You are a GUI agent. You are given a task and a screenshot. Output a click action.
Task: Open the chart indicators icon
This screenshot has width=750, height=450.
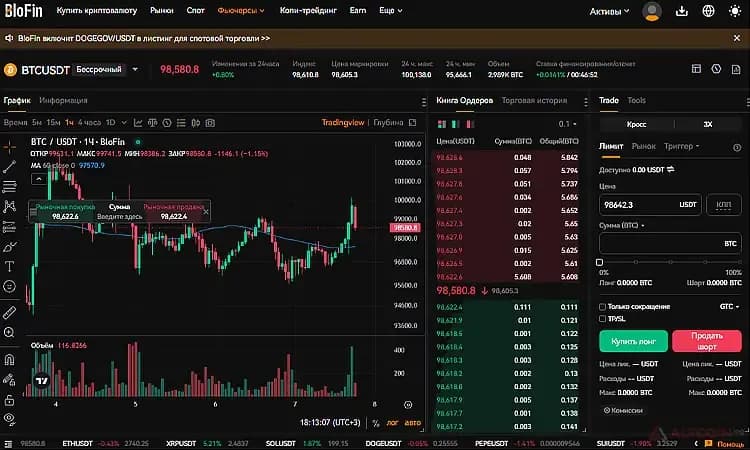[138, 123]
